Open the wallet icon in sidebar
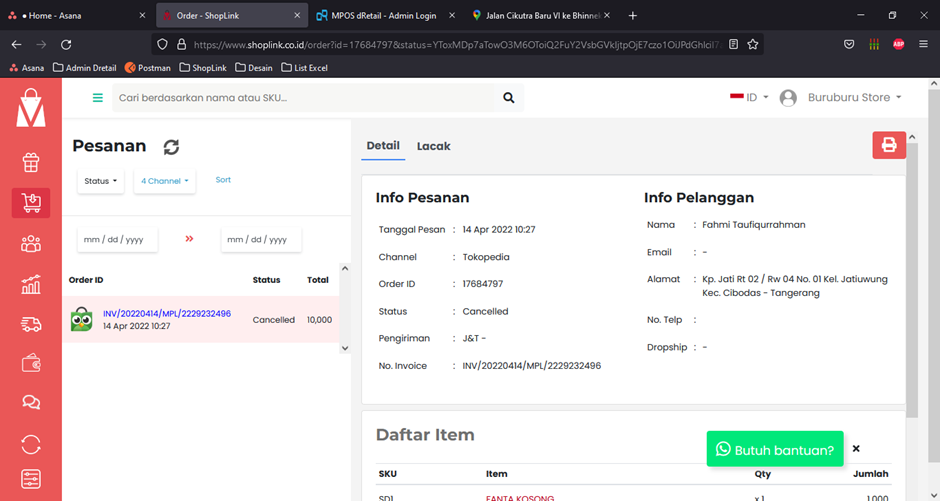 click(x=31, y=364)
